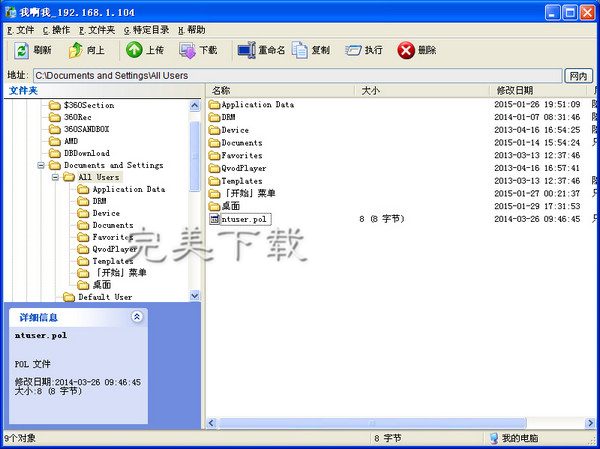Image resolution: width=600 pixels, height=449 pixels.
Task: Click the 2014-01-07 08:31:46 date cell
Action: tap(537, 117)
